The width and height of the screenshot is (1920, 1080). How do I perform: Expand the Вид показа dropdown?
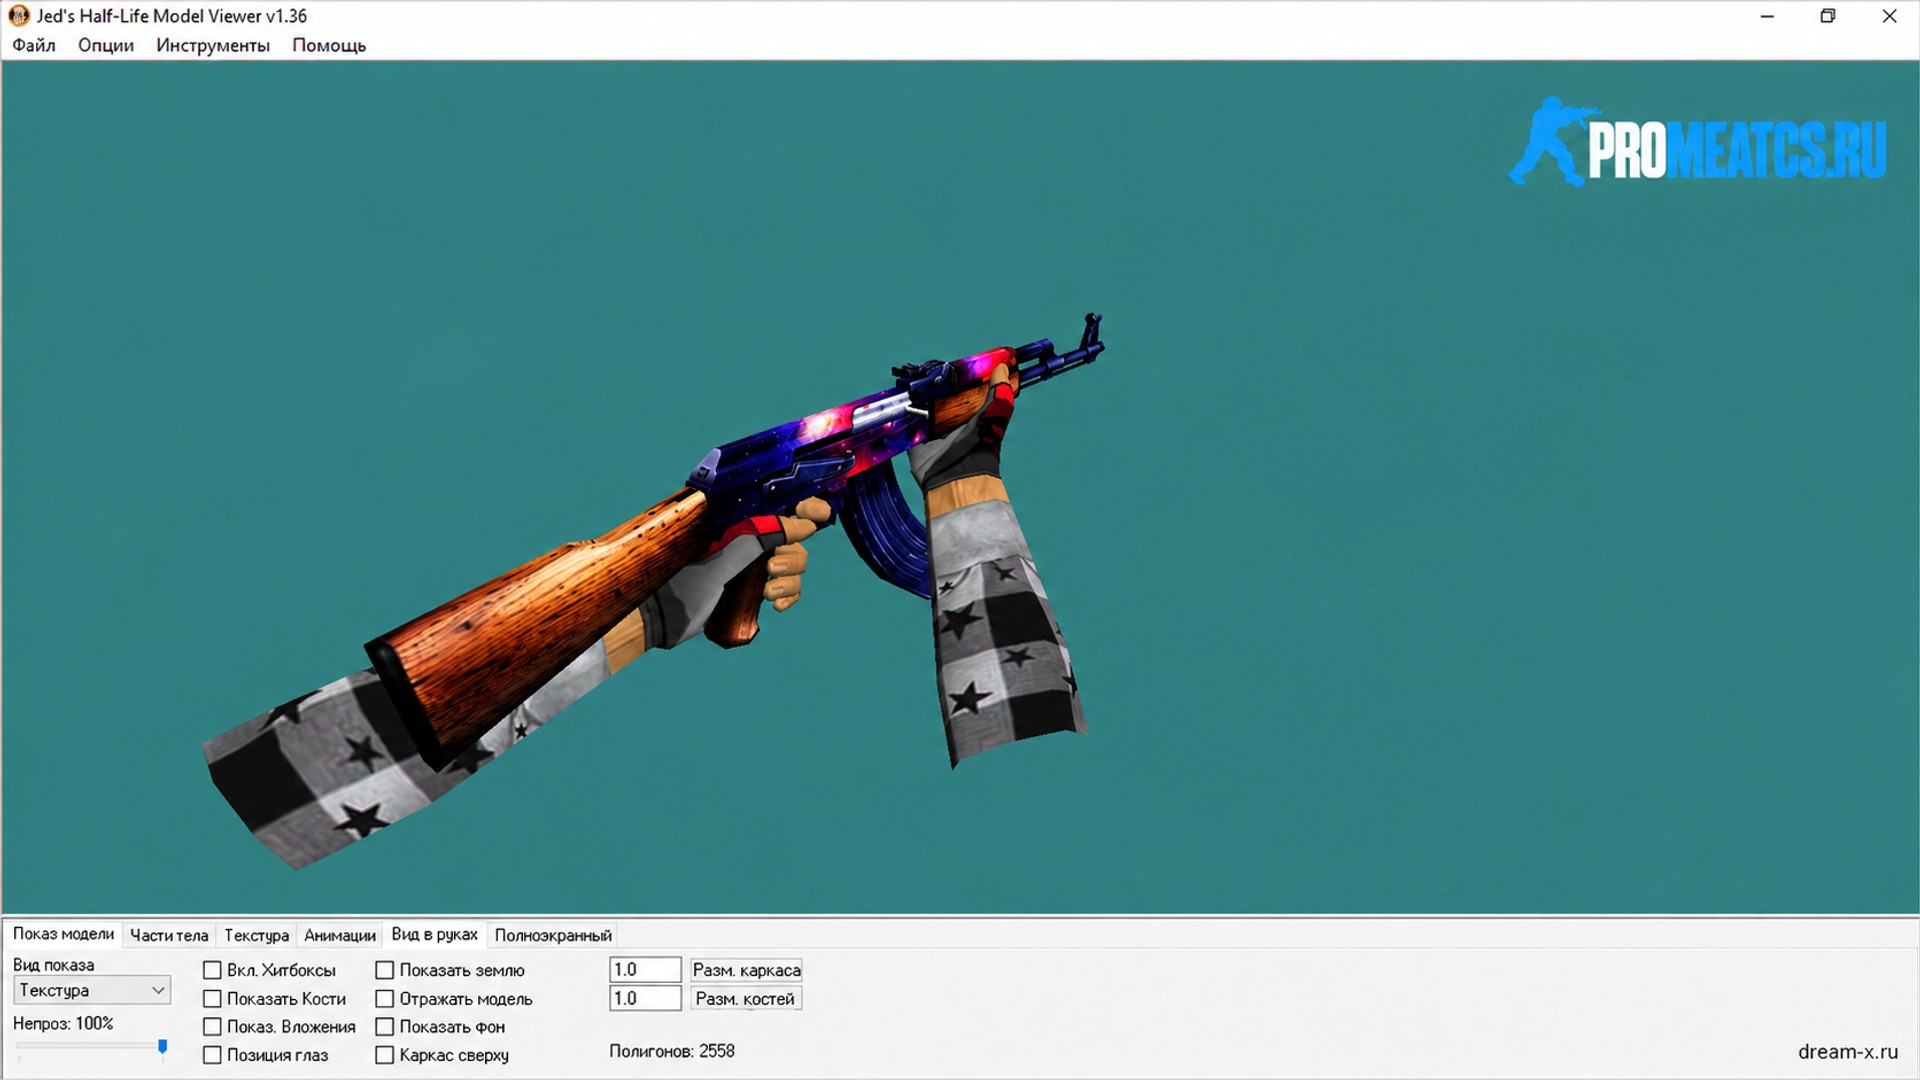click(x=92, y=990)
